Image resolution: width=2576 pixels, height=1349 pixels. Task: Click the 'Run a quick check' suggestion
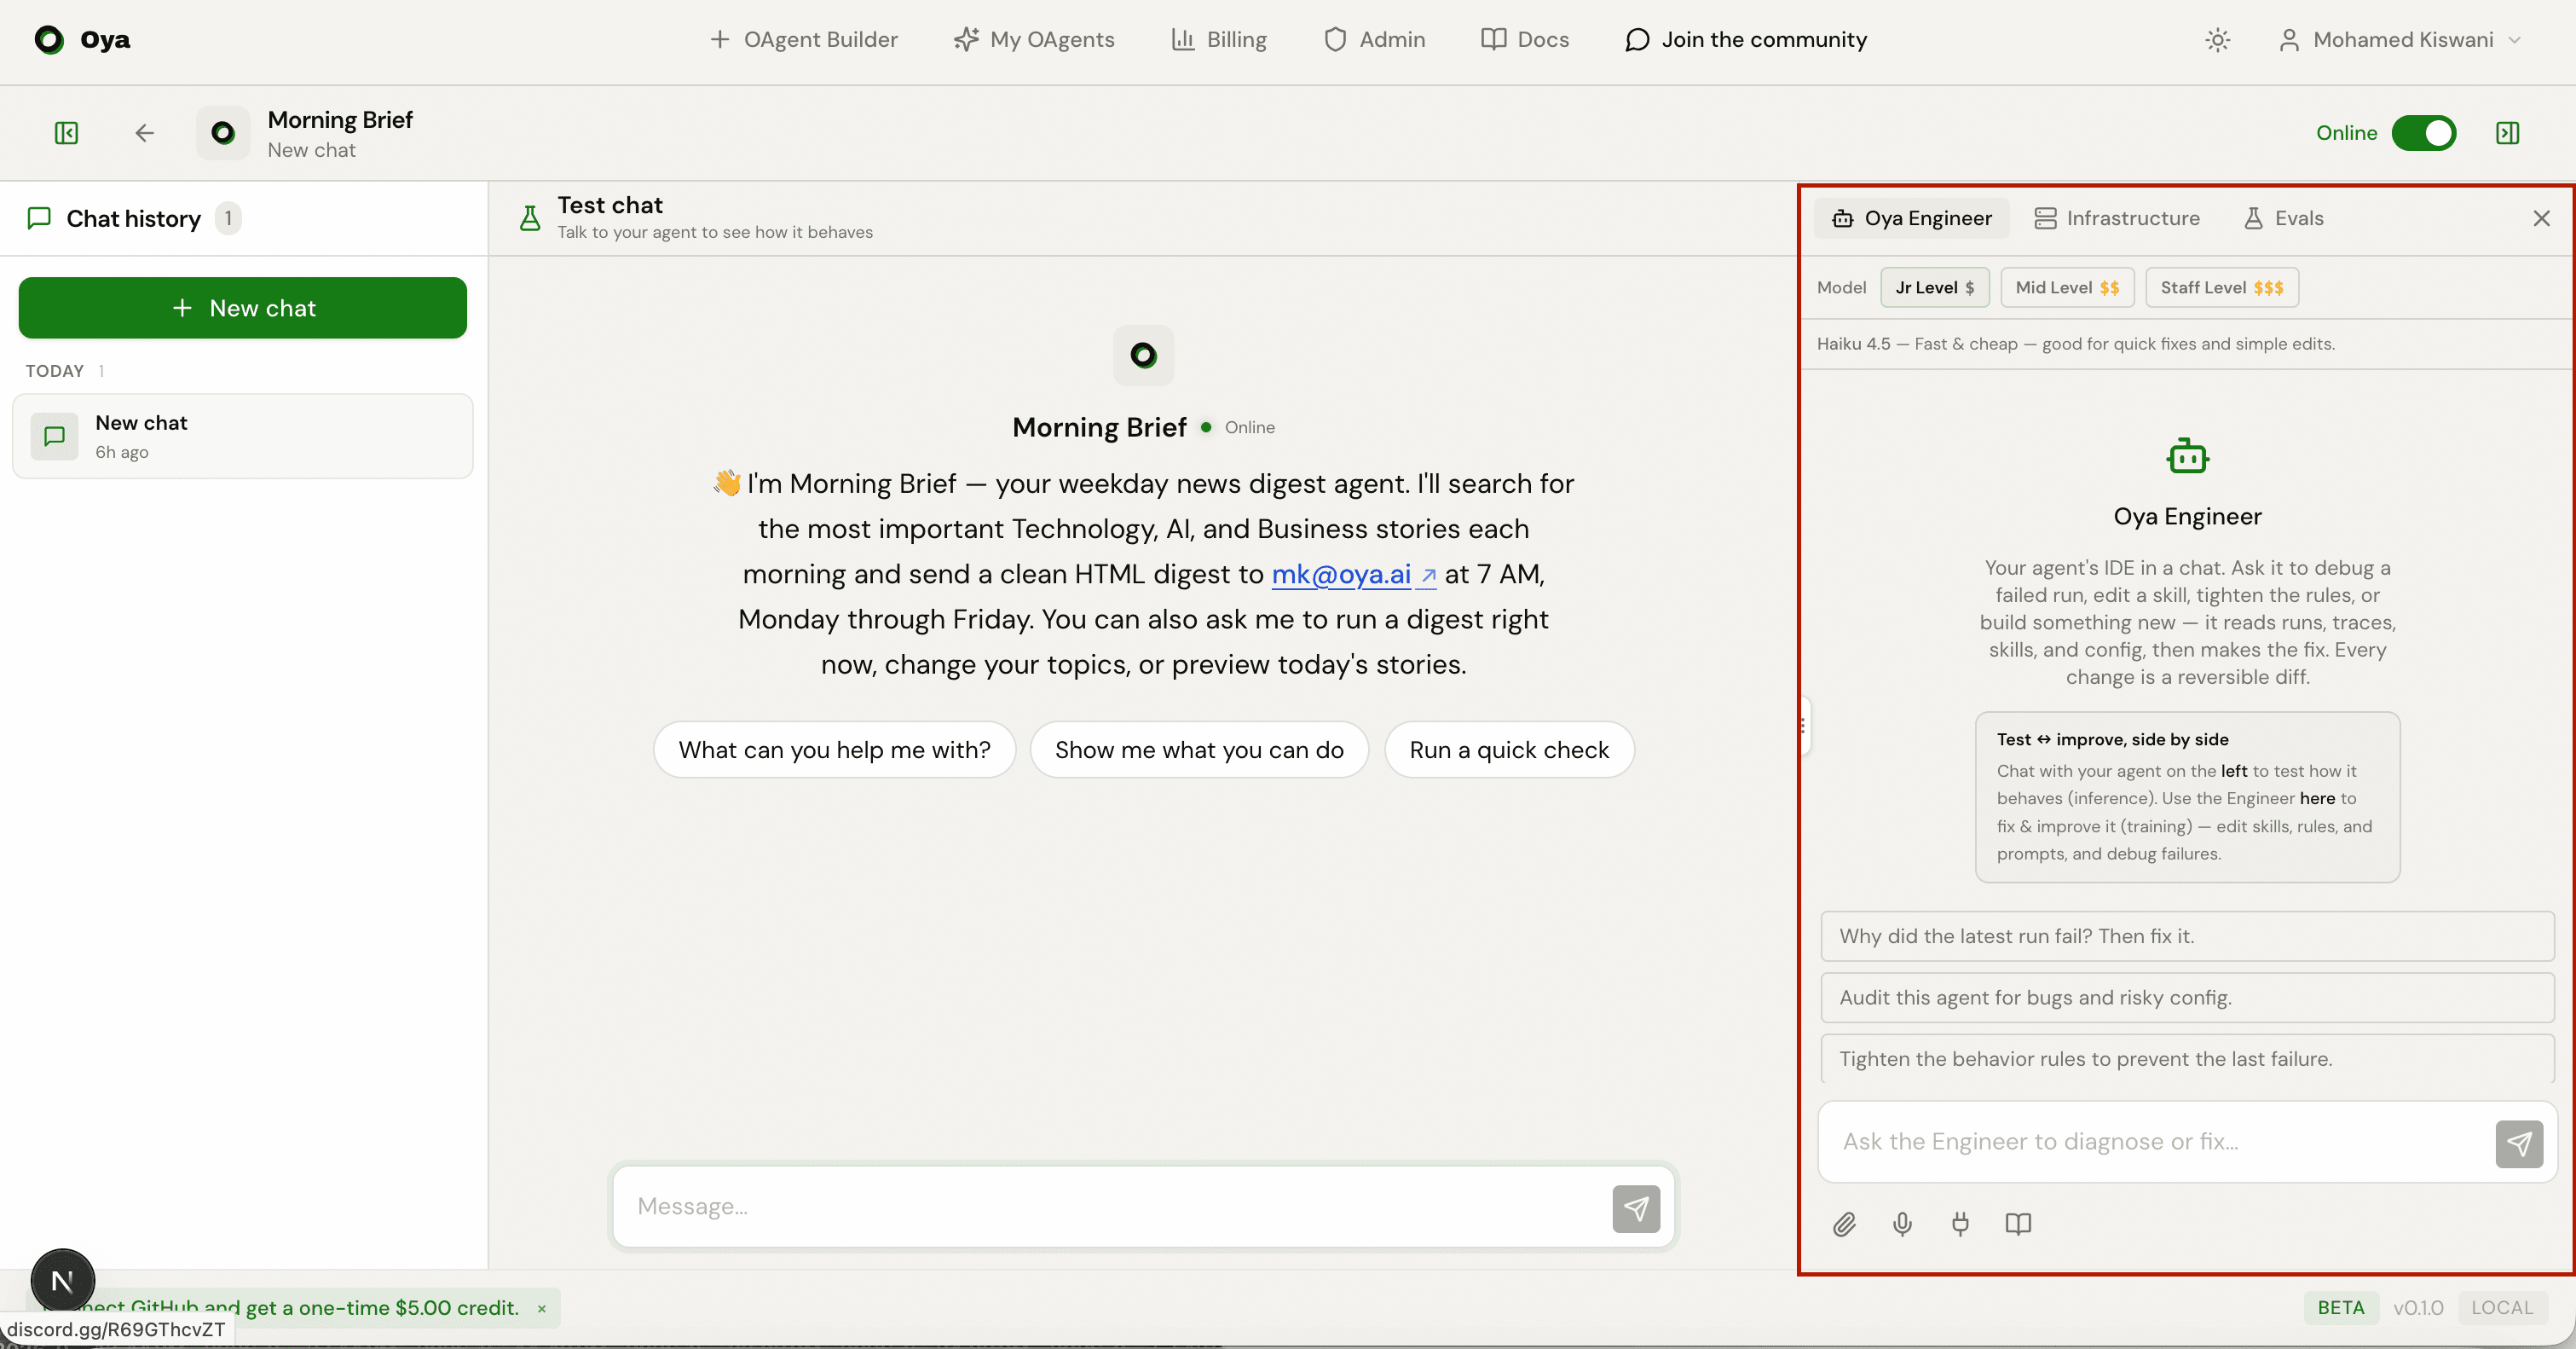point(1509,750)
